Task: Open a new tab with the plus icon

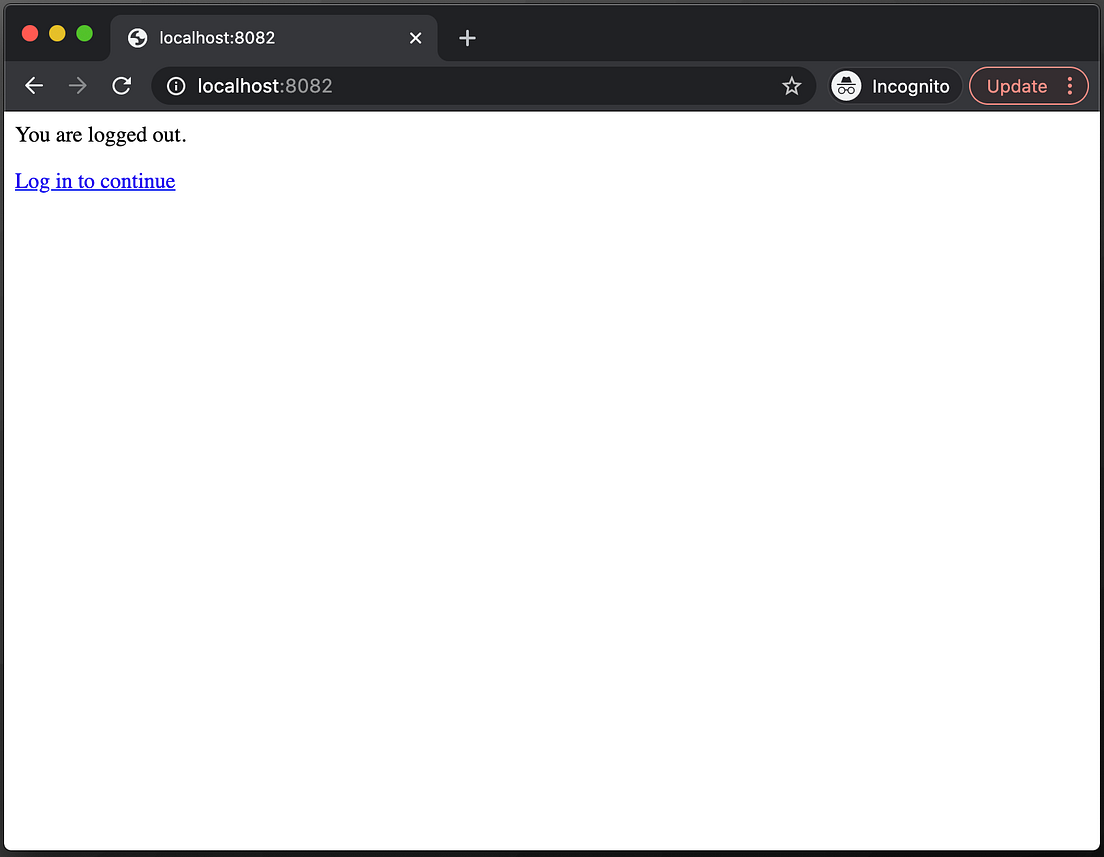Action: pos(466,37)
